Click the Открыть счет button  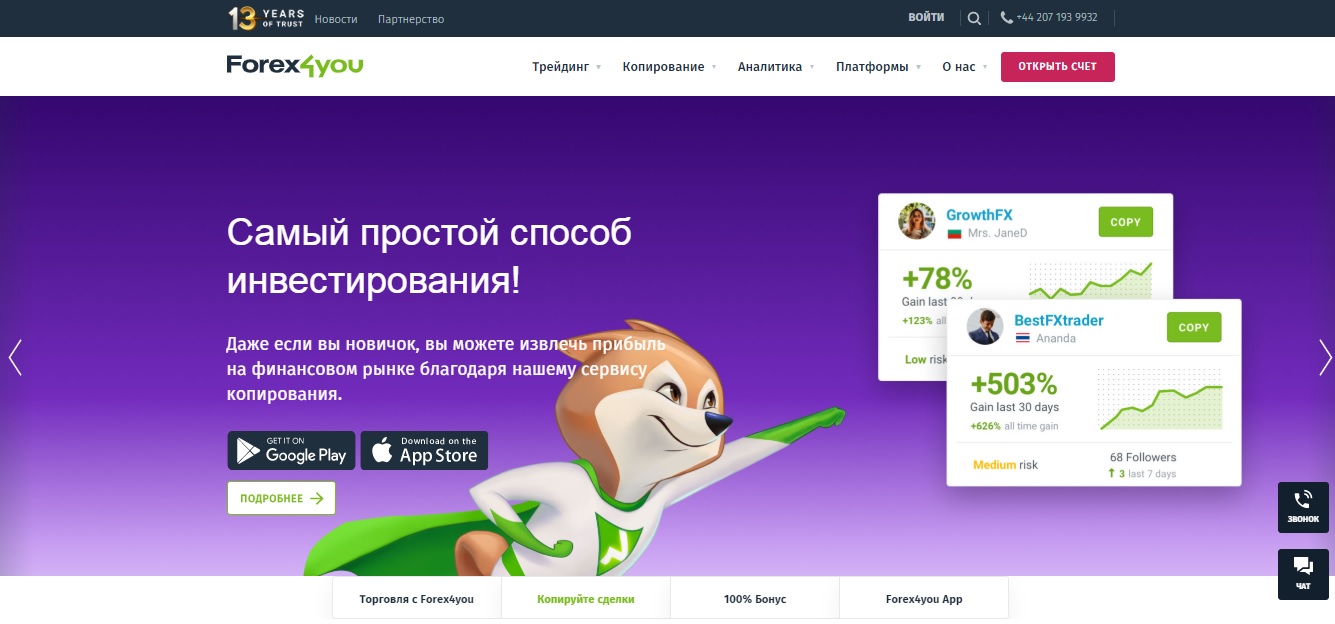[1057, 67]
